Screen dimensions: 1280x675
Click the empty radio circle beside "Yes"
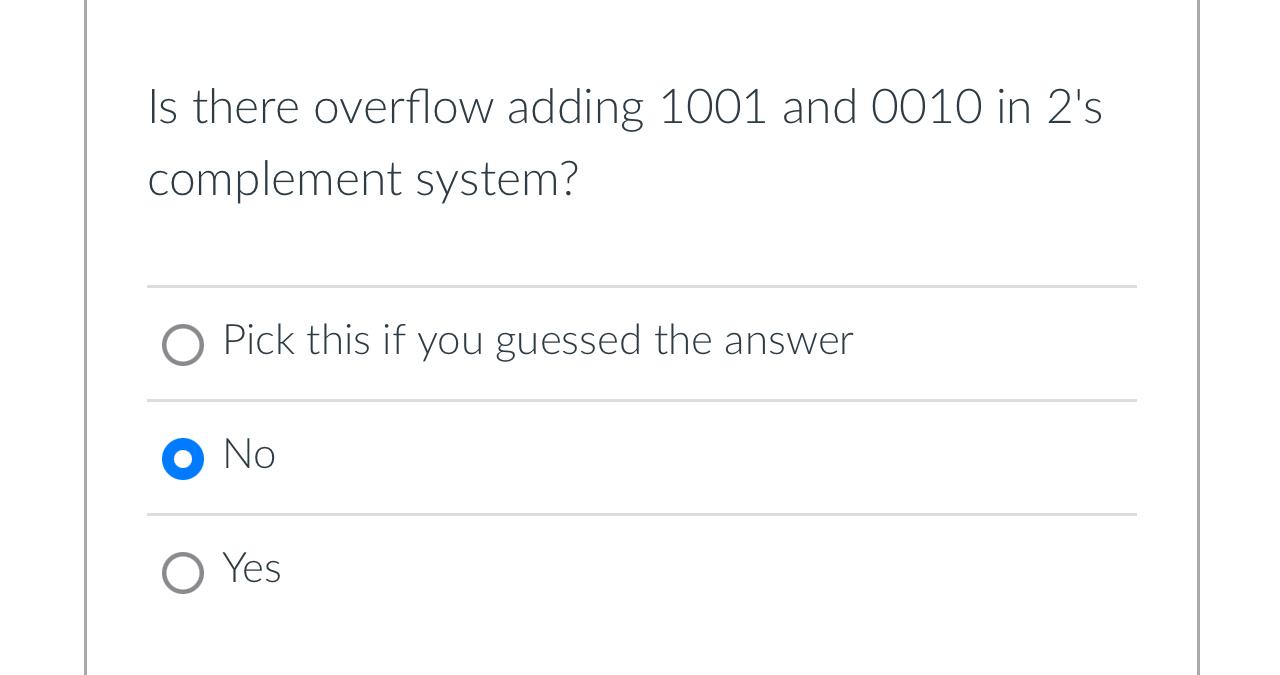pyautogui.click(x=183, y=573)
